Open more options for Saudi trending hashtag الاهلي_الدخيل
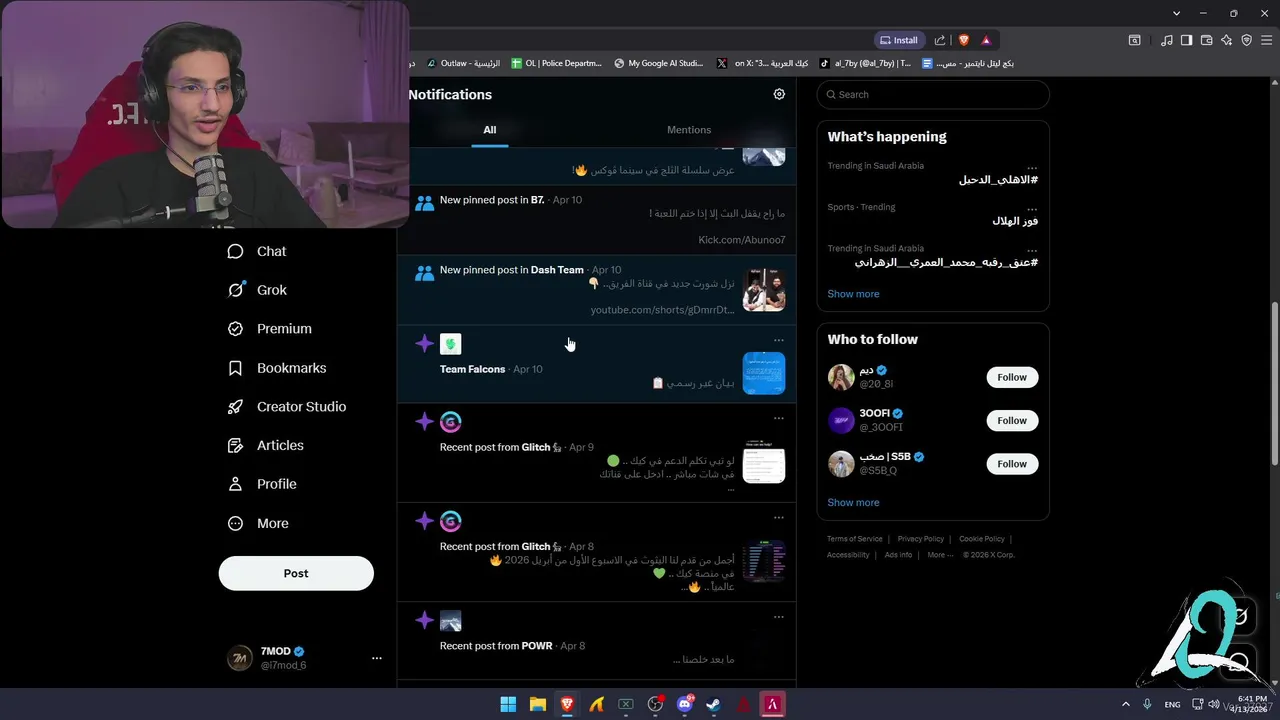Screen dimensions: 1280x720 click(1032, 166)
